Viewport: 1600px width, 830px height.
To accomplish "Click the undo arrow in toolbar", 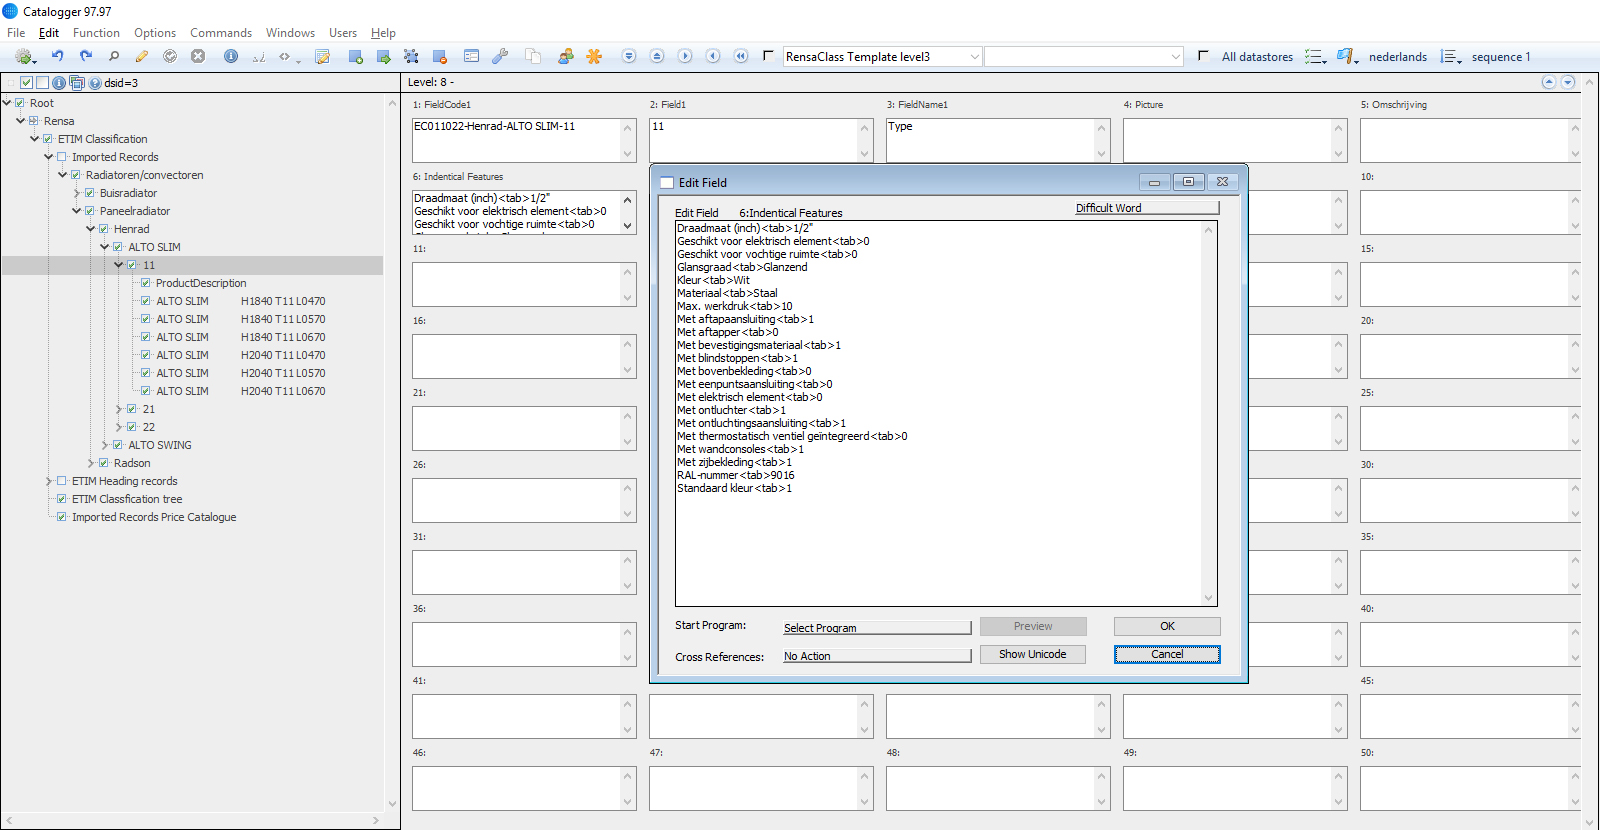I will [58, 57].
